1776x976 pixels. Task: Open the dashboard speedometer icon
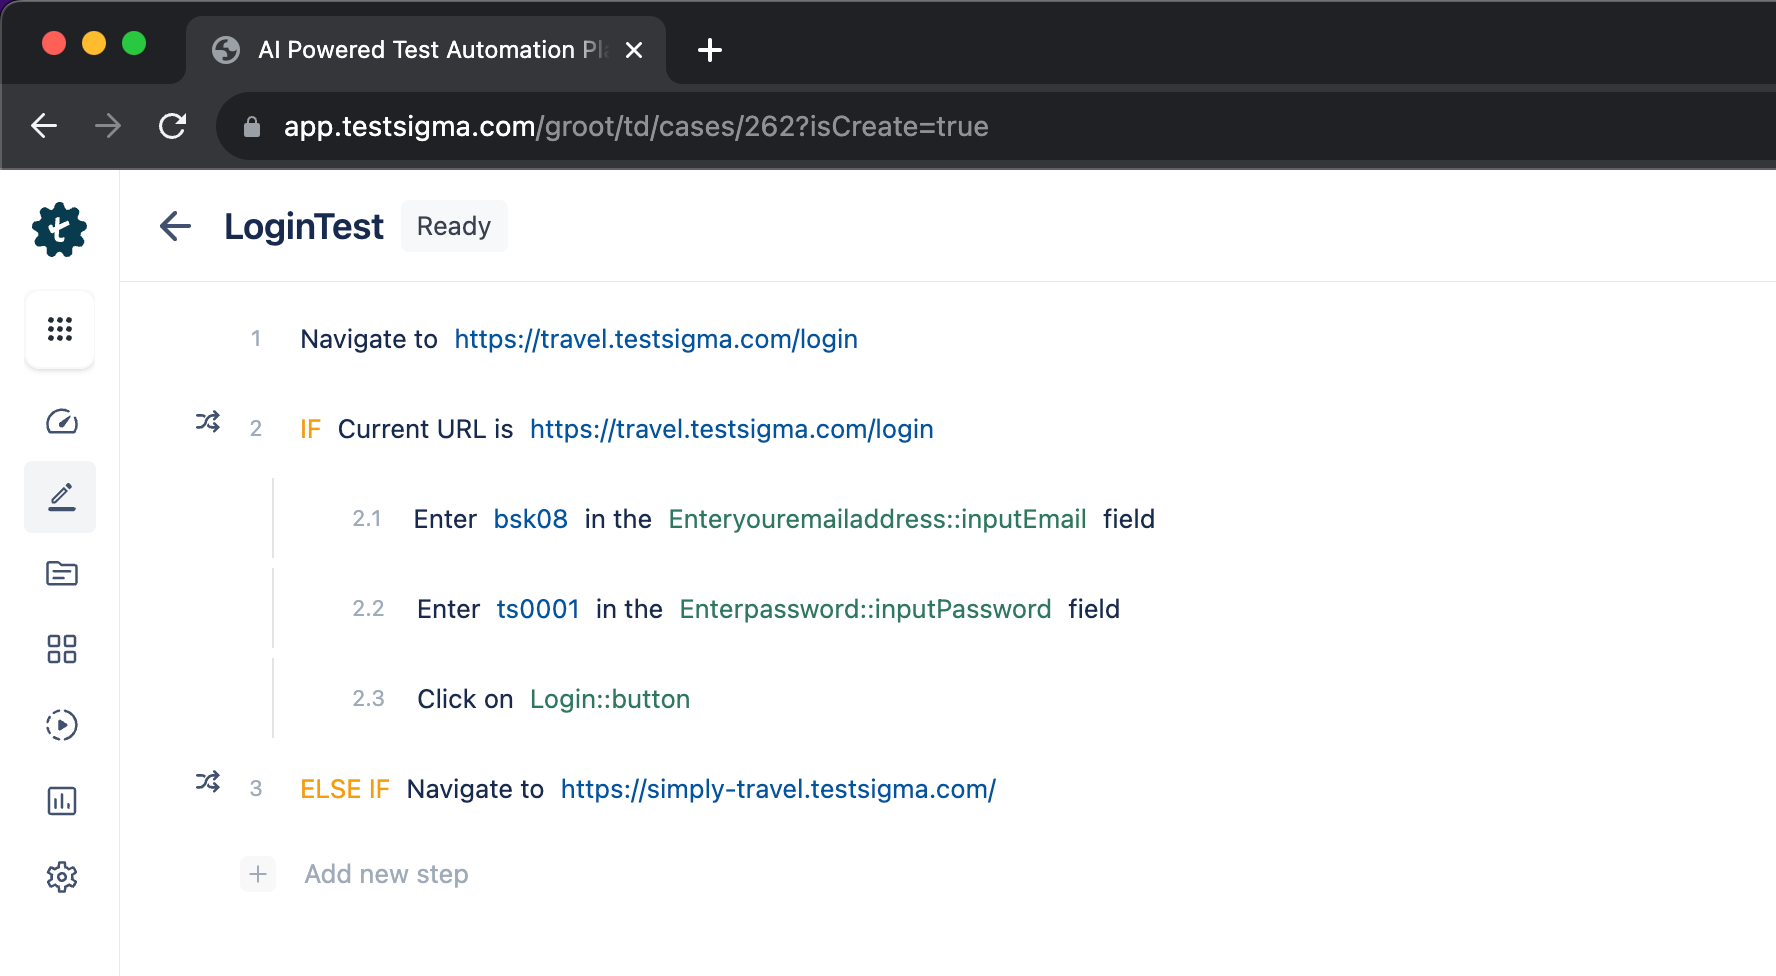tap(62, 422)
